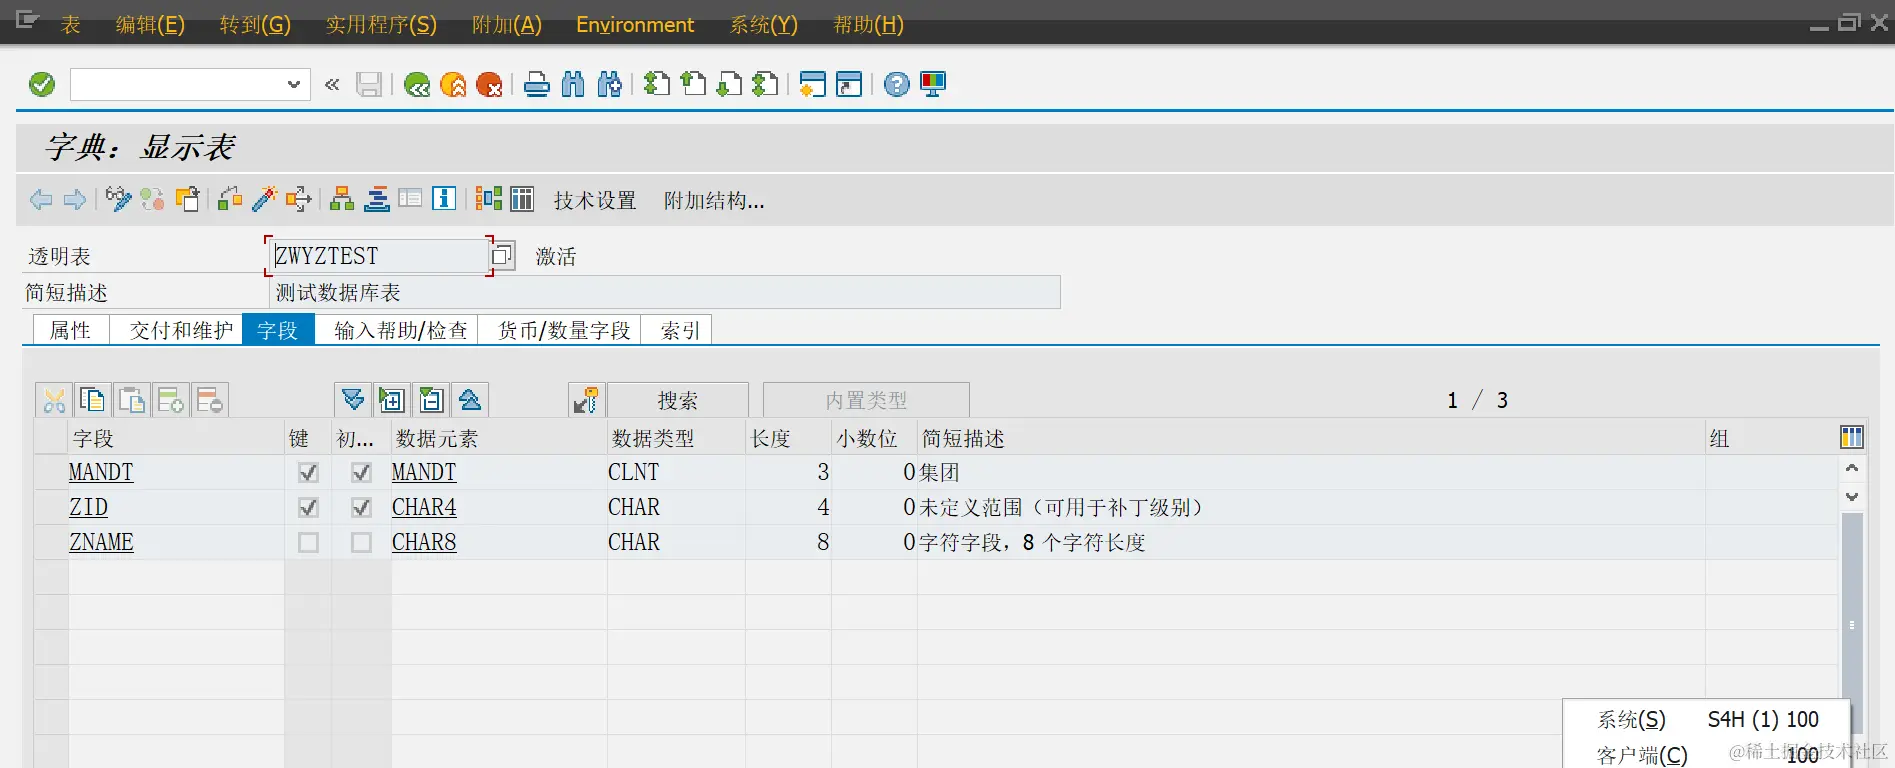Click the Cut scissors icon in field toolbar

click(54, 401)
